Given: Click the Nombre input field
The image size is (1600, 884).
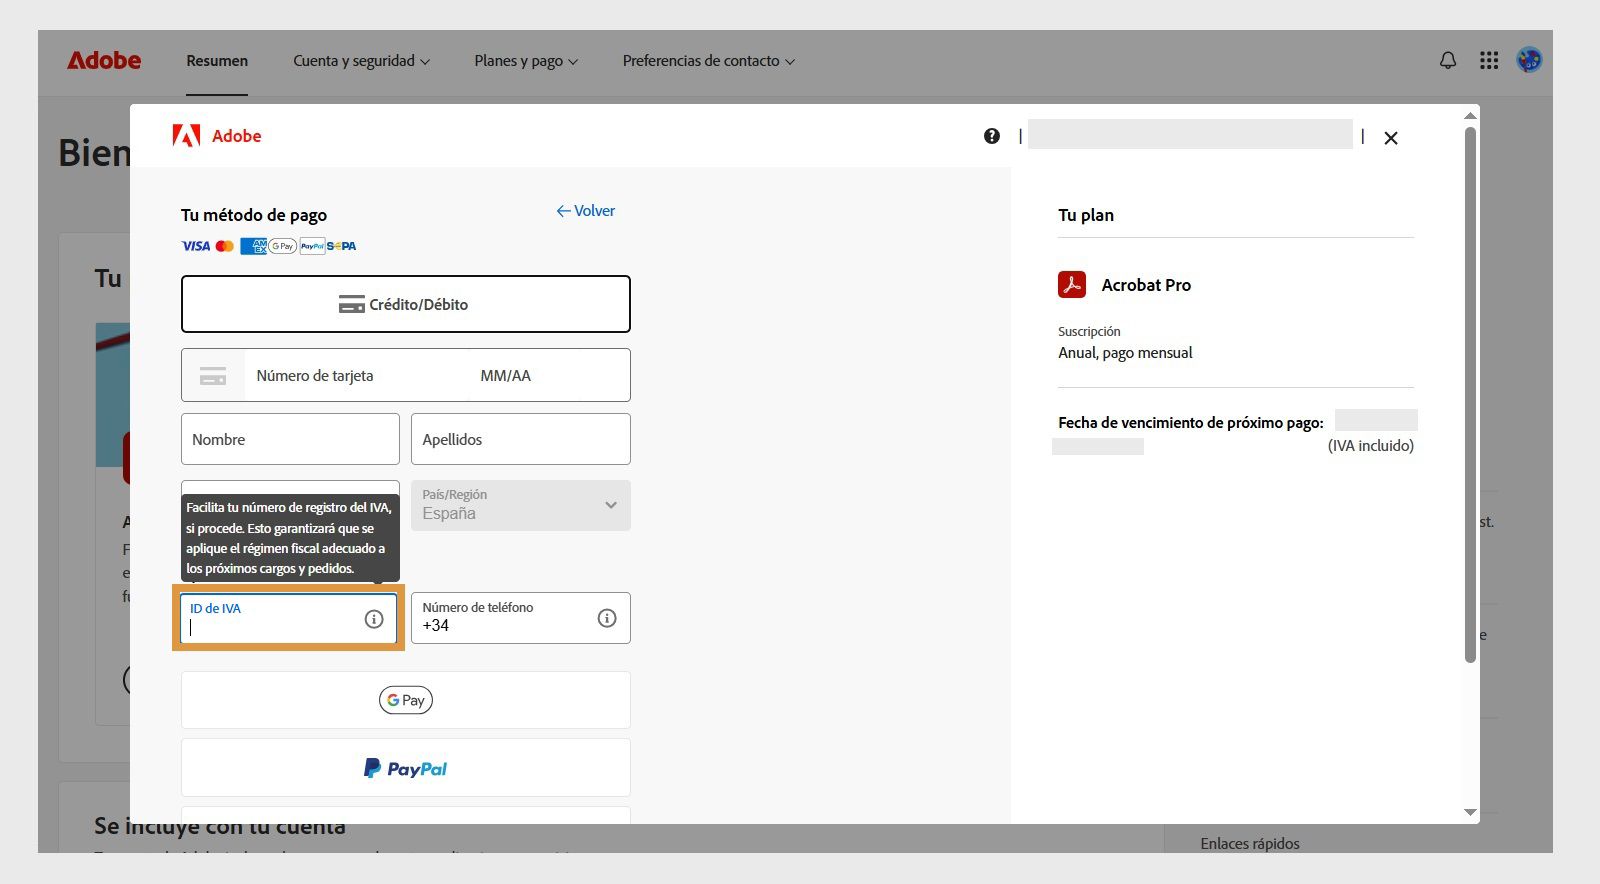Looking at the screenshot, I should (290, 439).
